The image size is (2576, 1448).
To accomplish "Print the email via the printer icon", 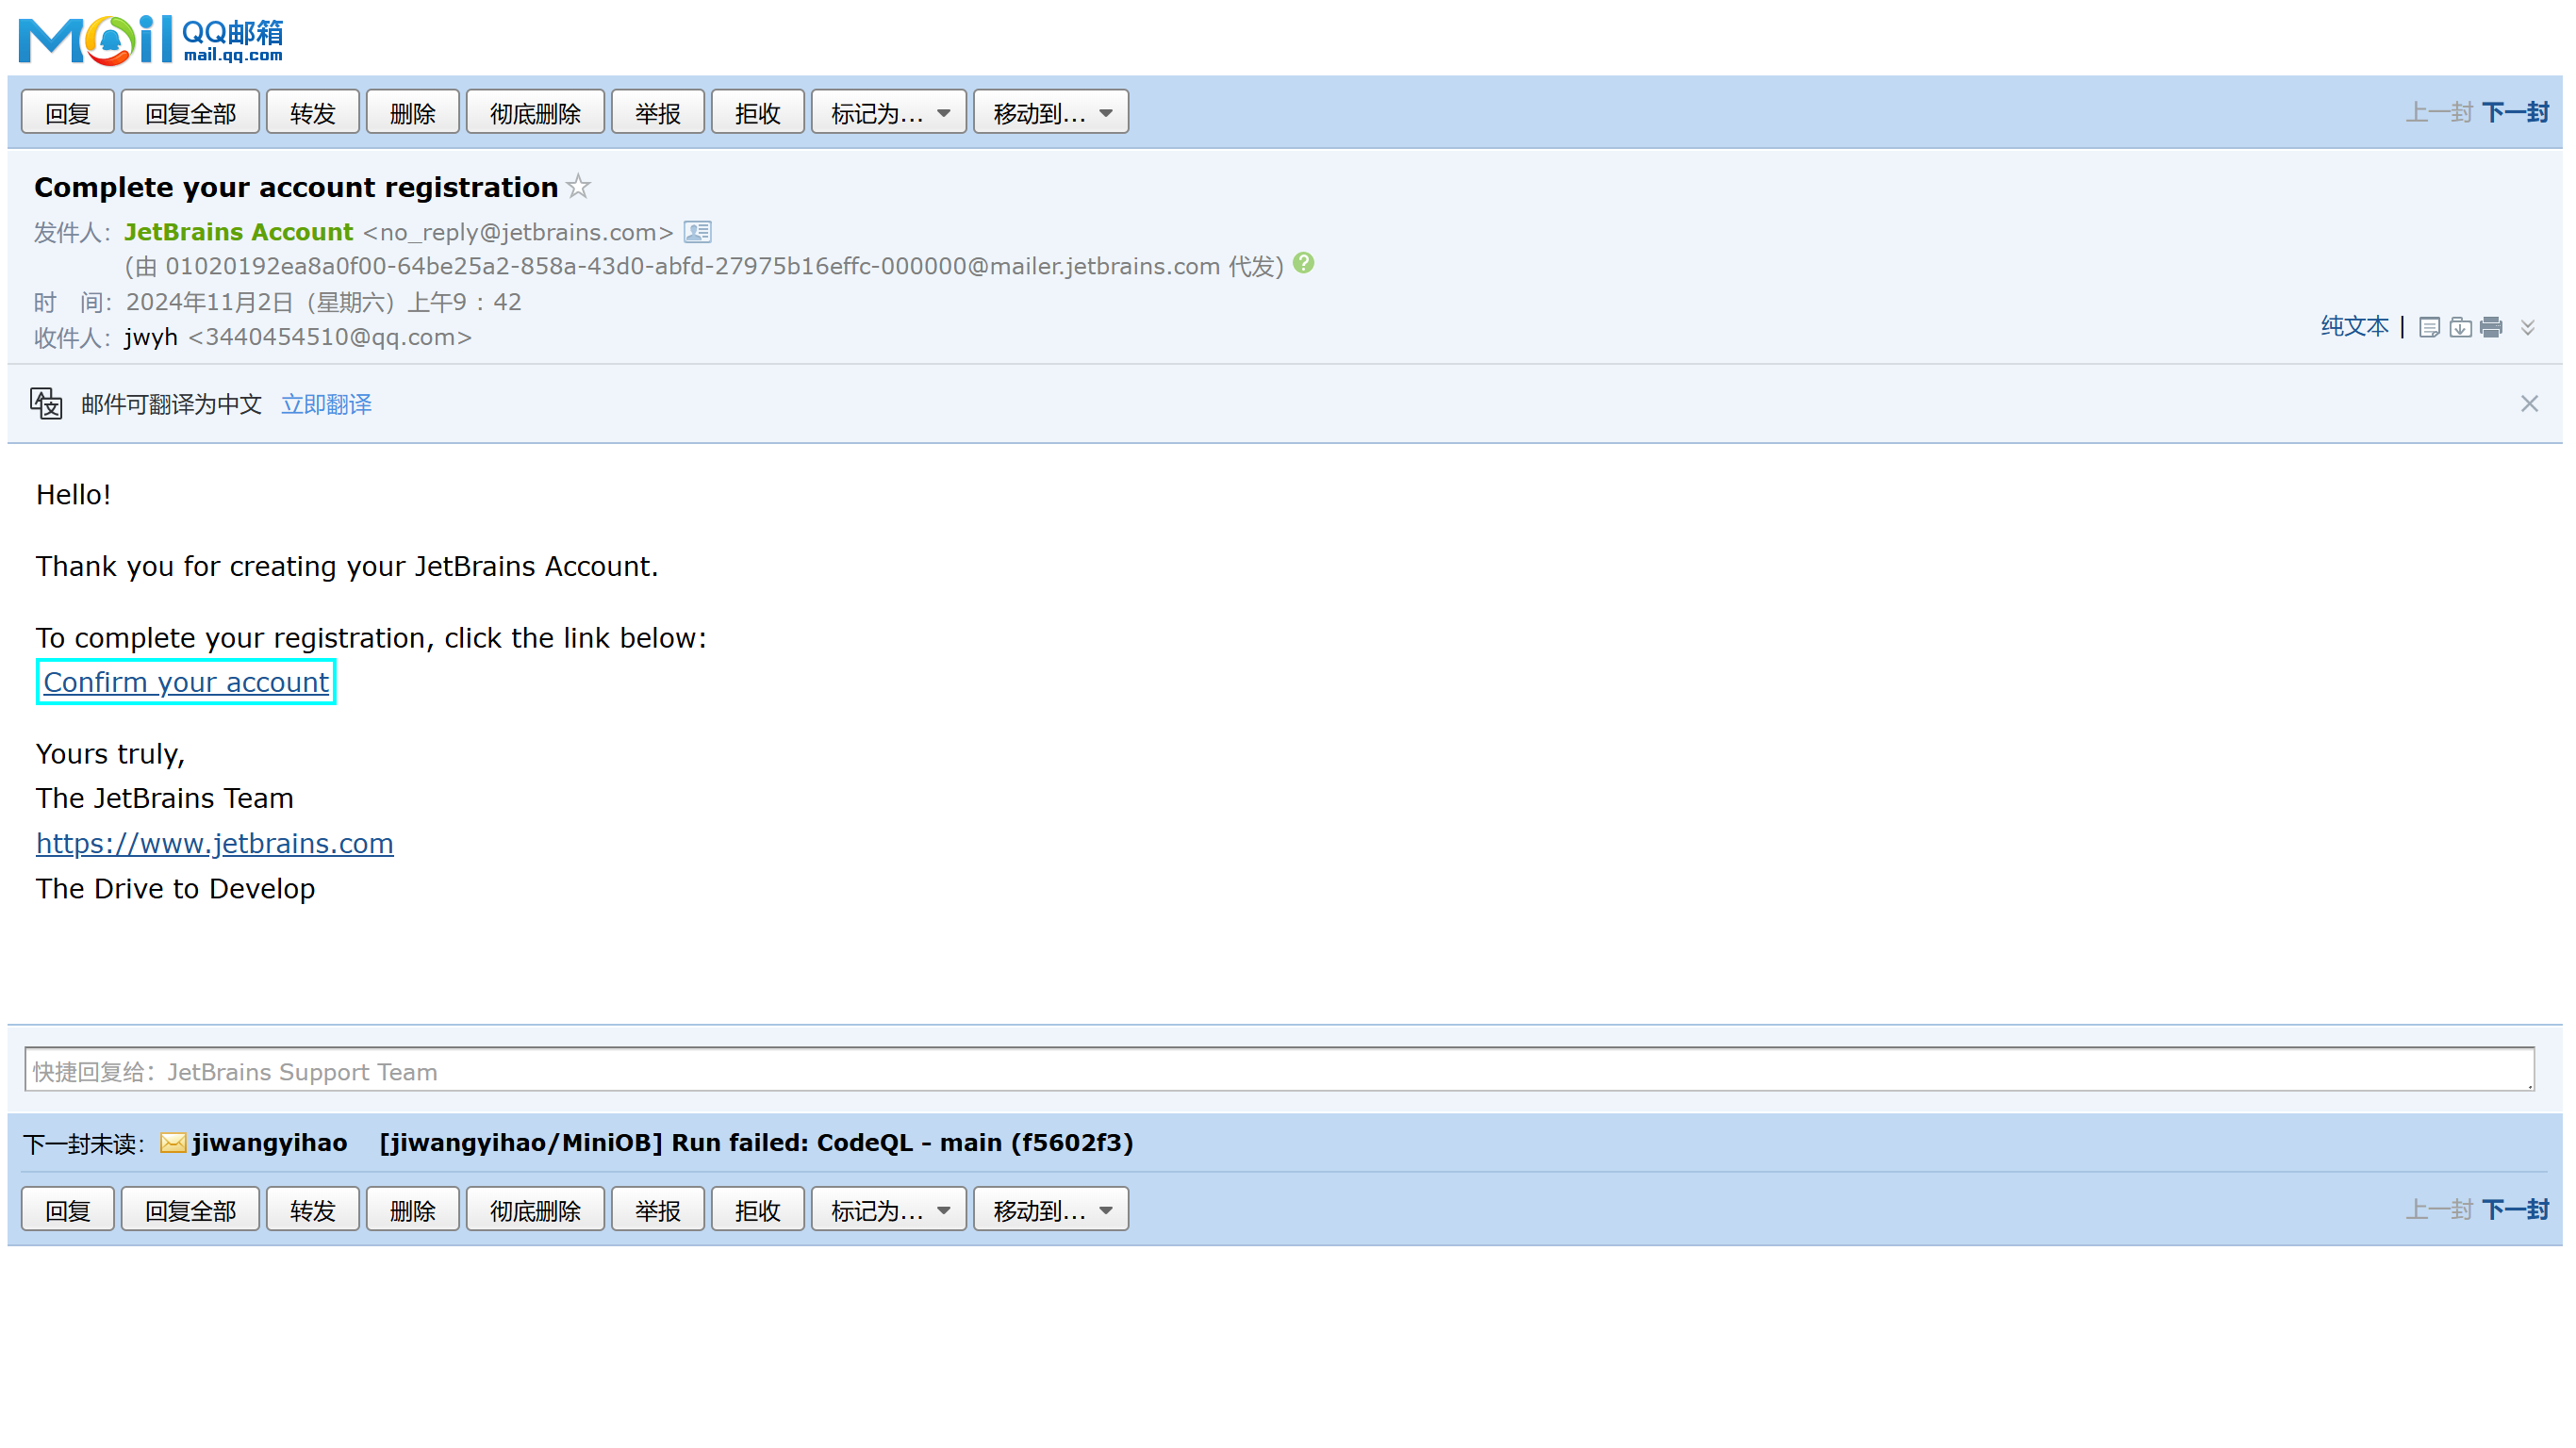I will click(2491, 327).
